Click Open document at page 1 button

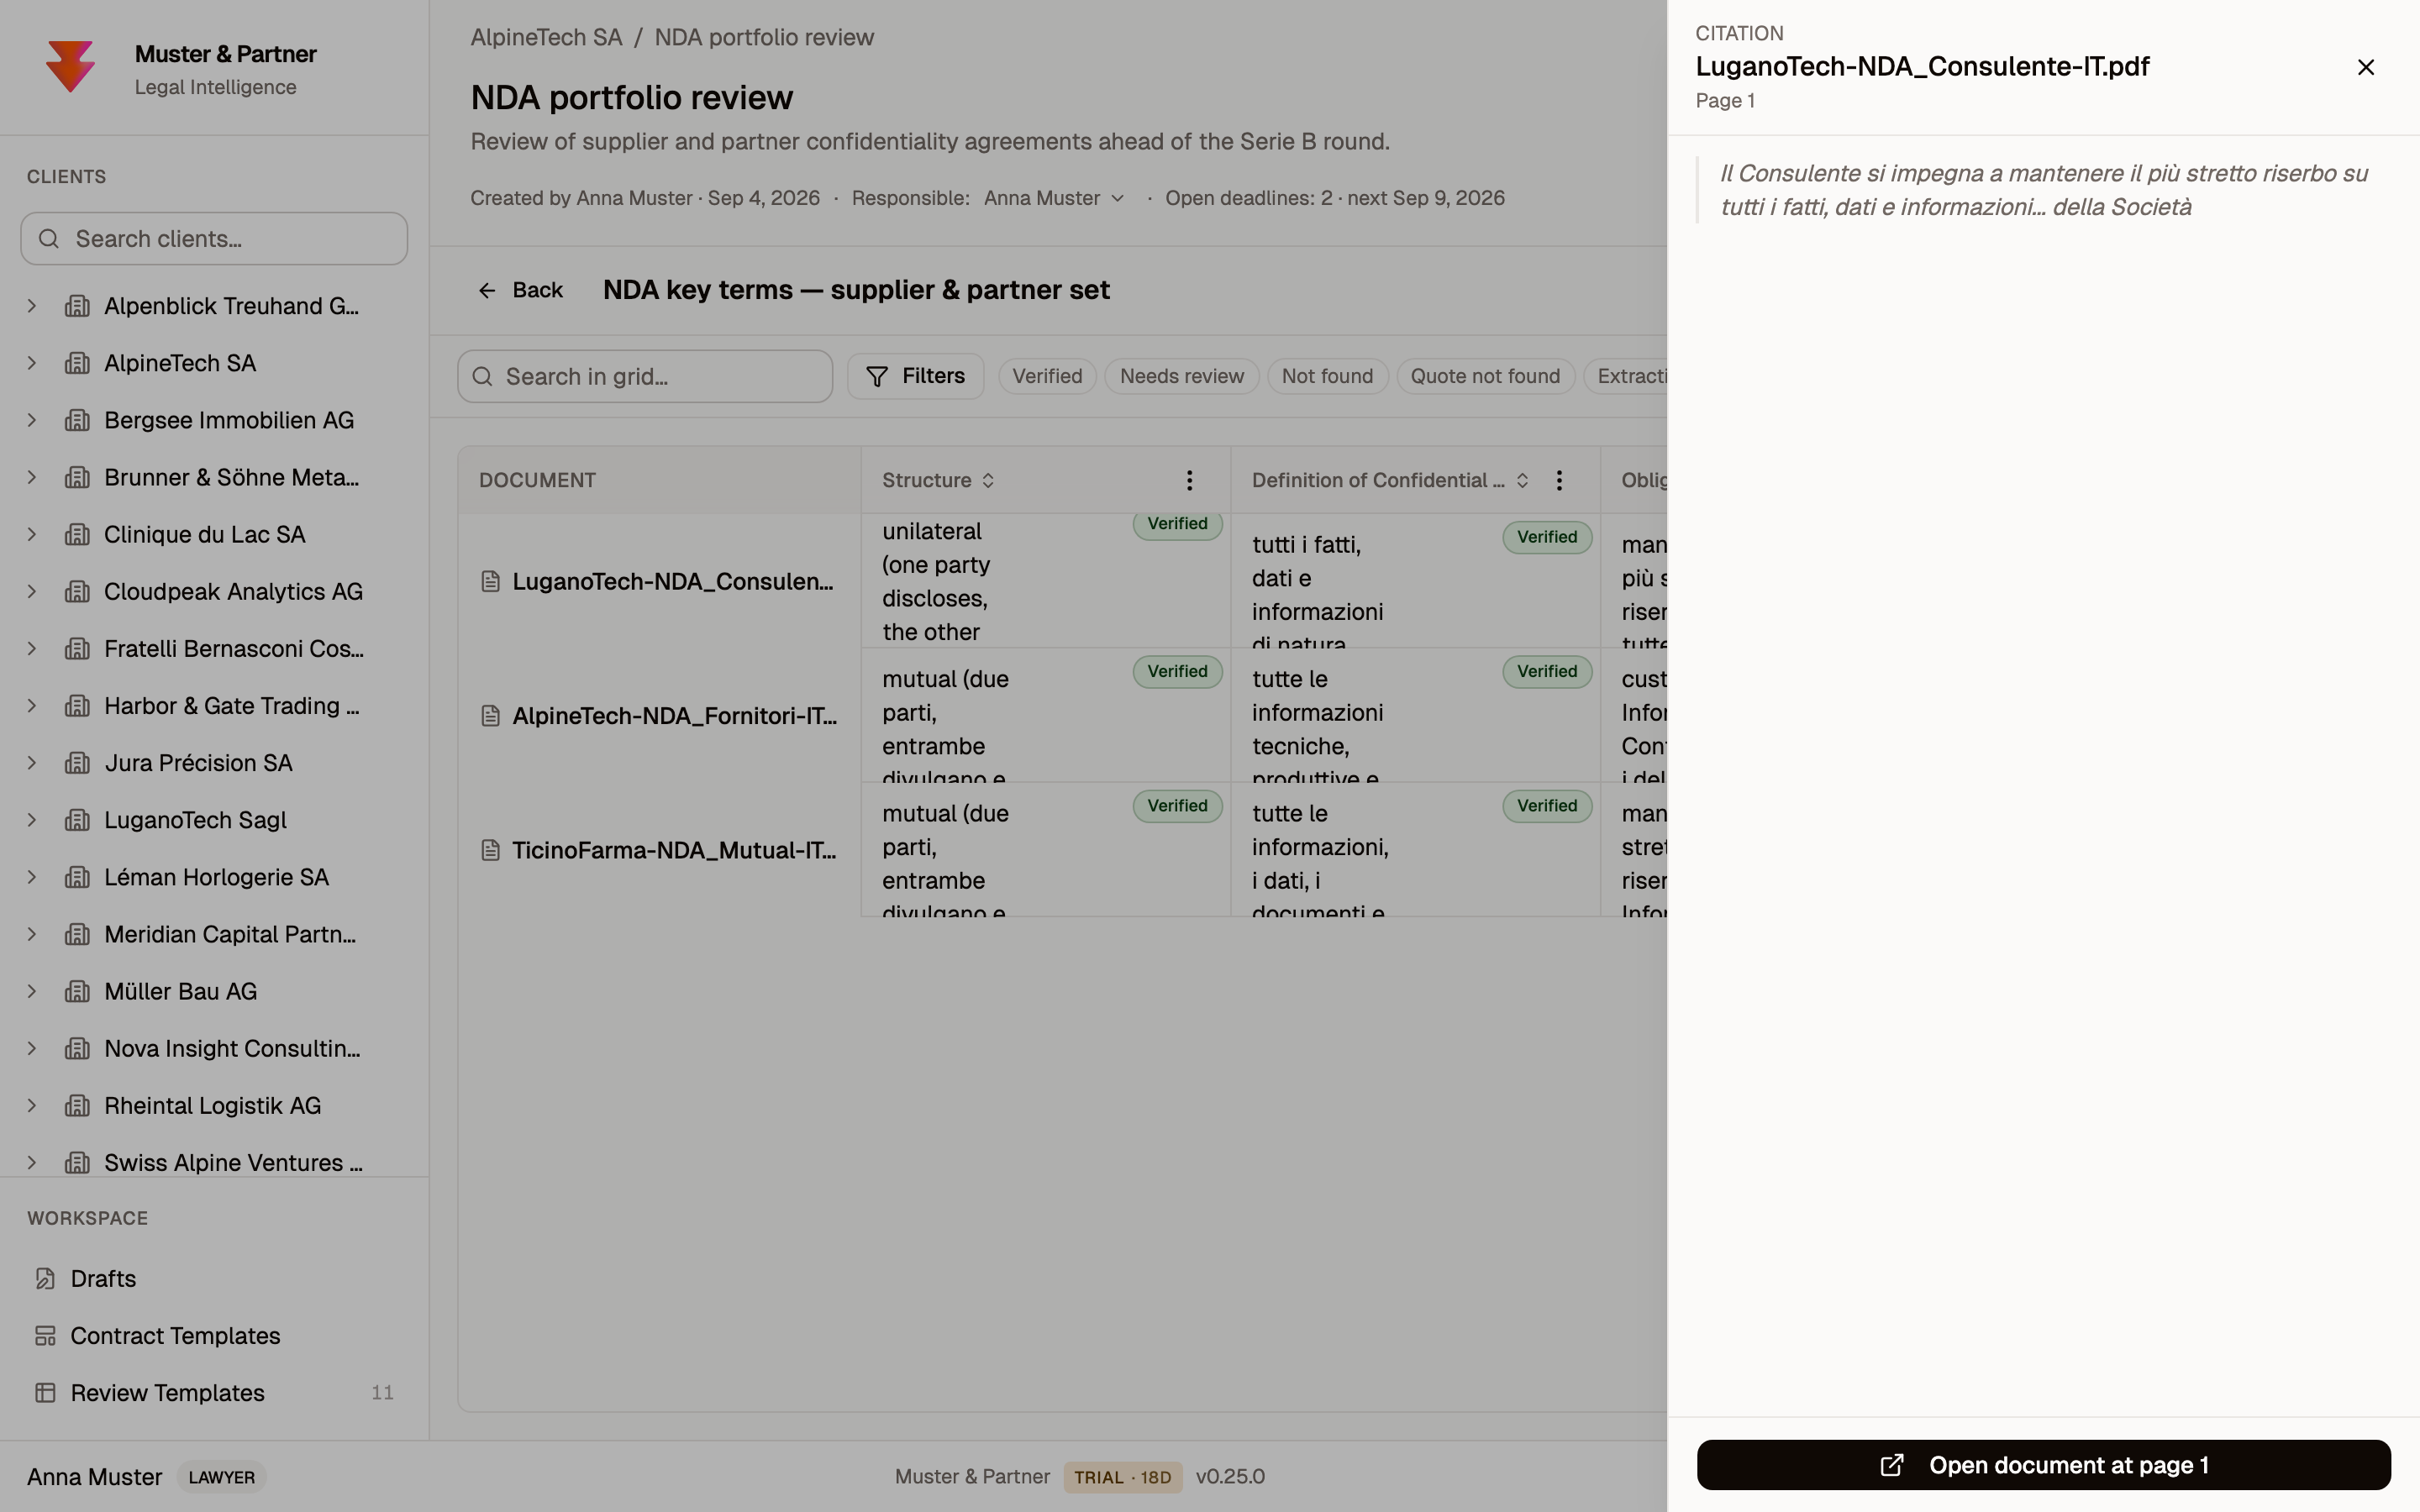pos(2043,1465)
